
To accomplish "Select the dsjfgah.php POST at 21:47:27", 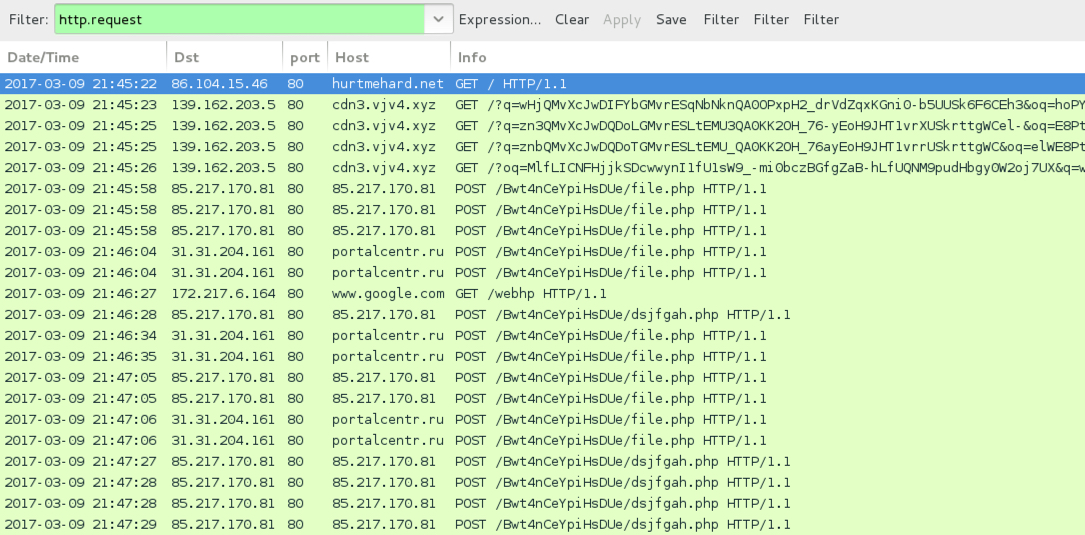I will pyautogui.click(x=540, y=462).
